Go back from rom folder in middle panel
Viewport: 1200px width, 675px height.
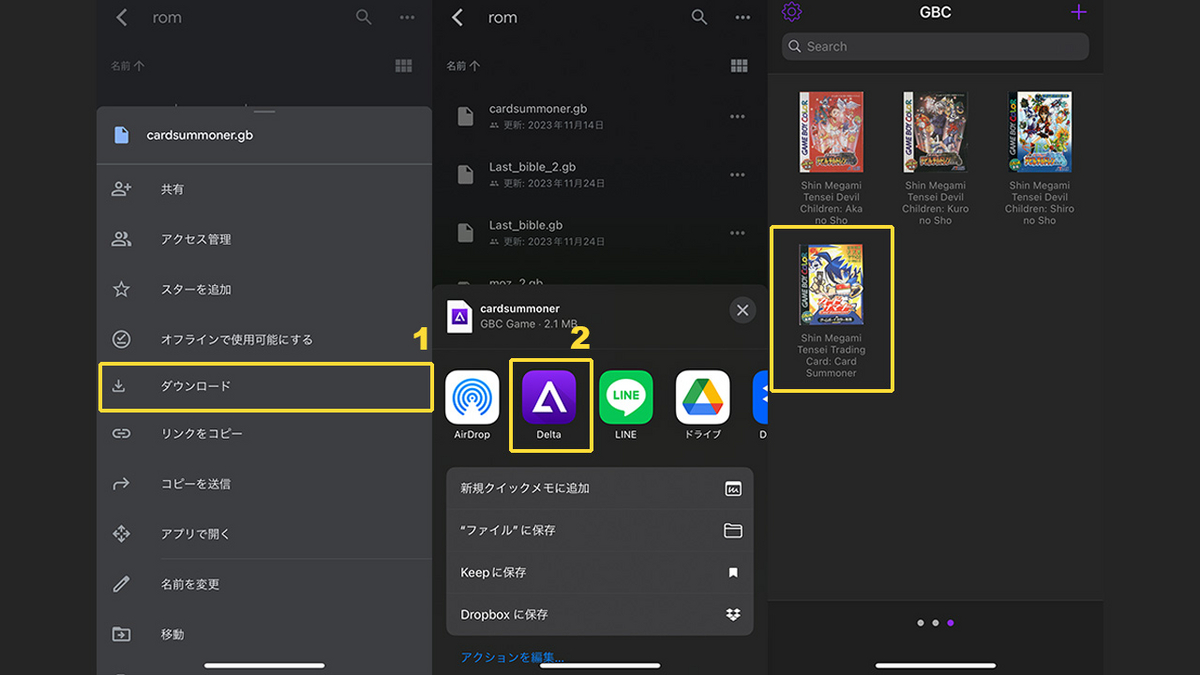point(458,17)
